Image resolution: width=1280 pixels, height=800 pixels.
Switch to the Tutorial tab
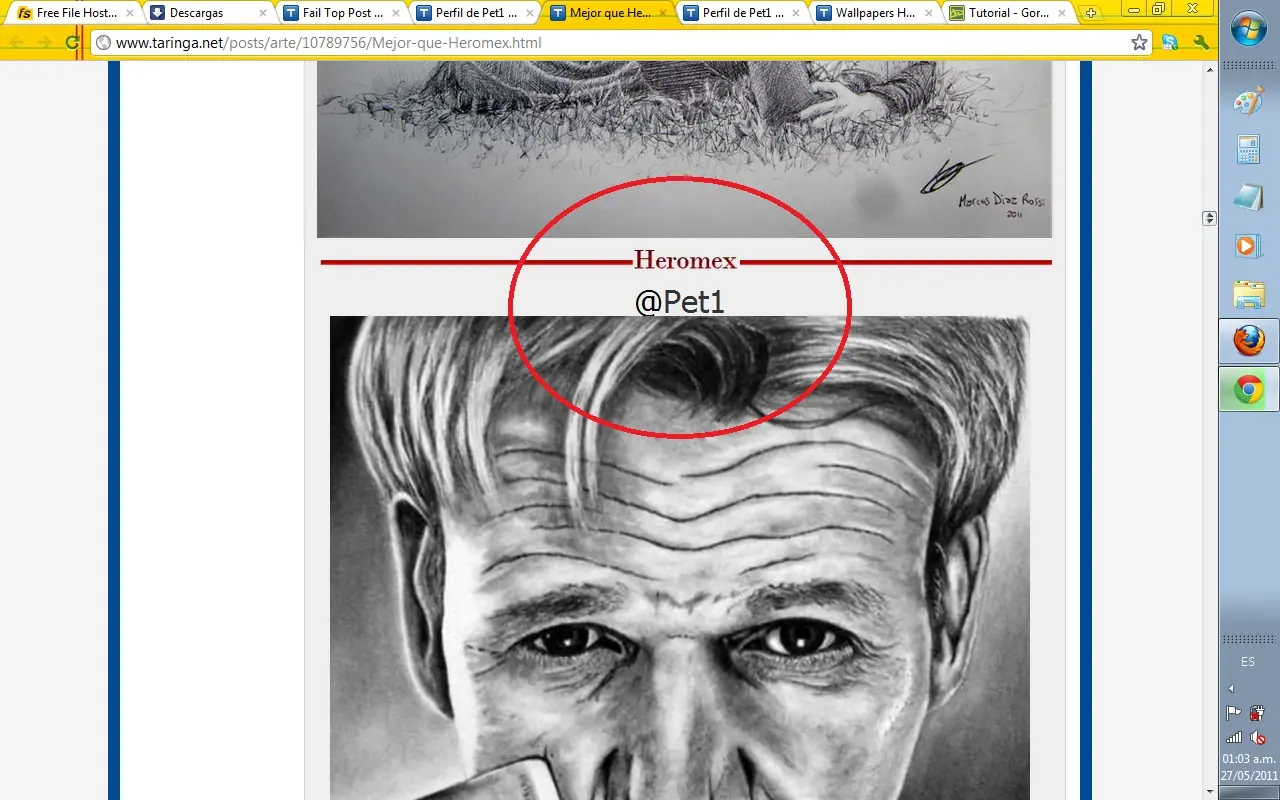click(1007, 13)
